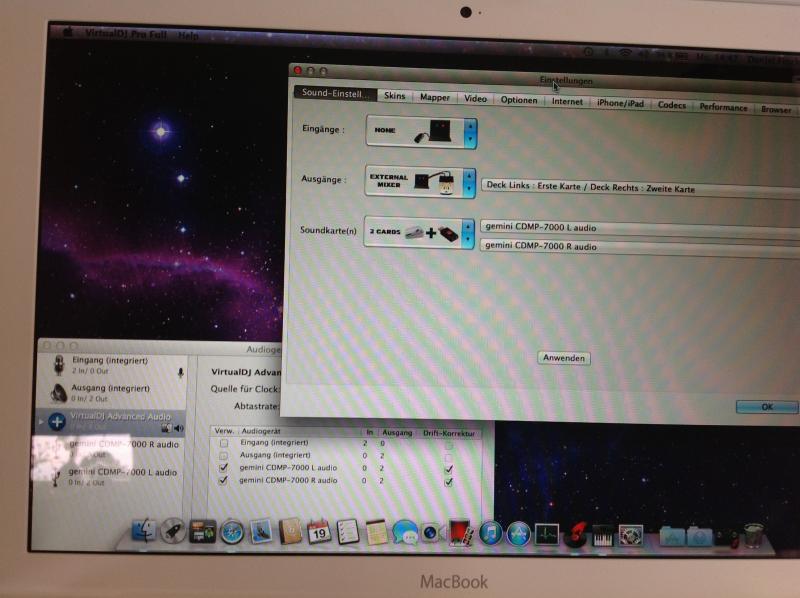Open first sound card gemini CDMP-7000 L dropdown
The image size is (800, 598).
[640, 228]
